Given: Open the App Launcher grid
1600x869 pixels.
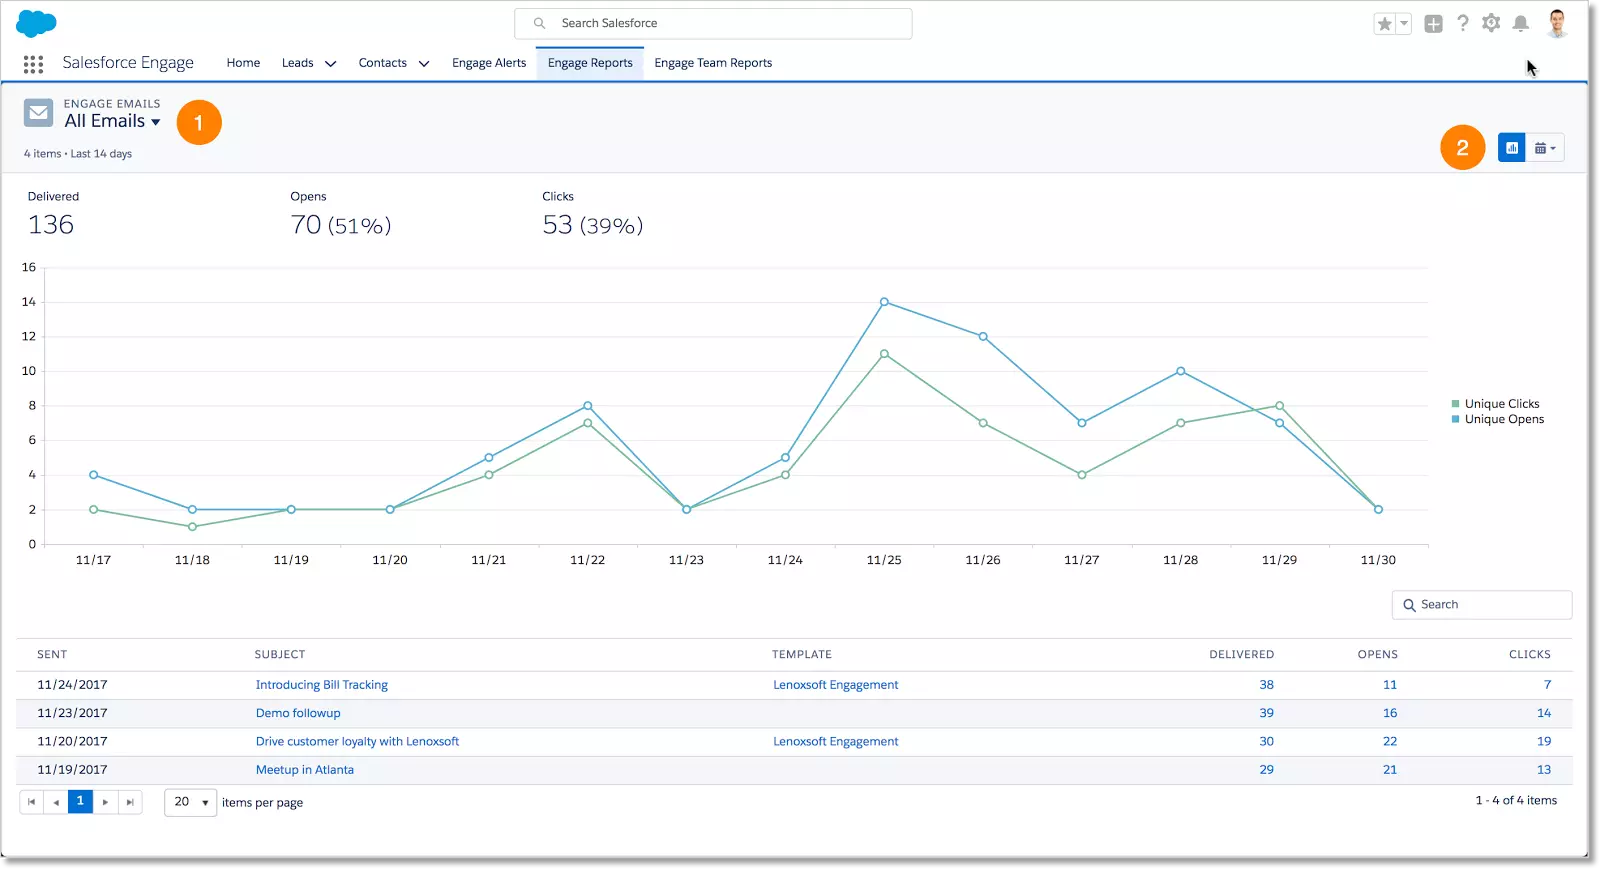Looking at the screenshot, I should click(x=33, y=64).
